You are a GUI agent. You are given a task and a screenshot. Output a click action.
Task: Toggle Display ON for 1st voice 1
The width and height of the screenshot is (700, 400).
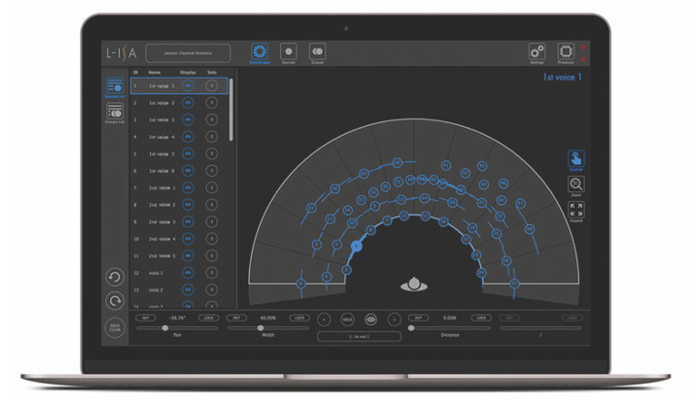(188, 86)
